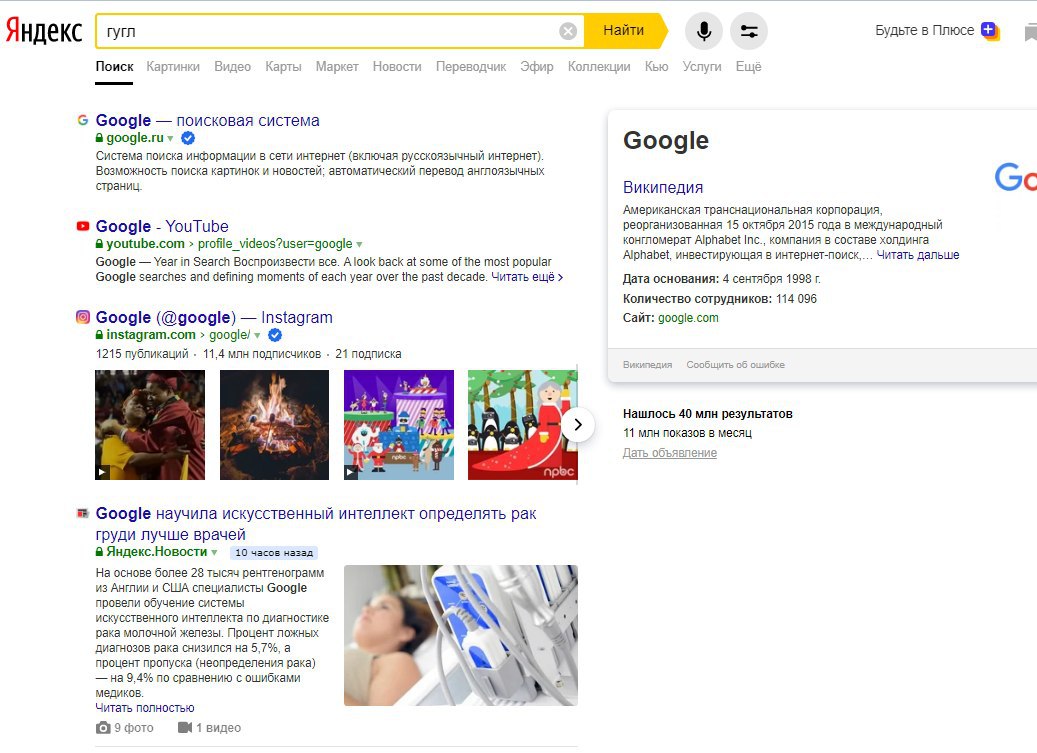Viewport: 1037px width, 753px height.
Task: Open campfire Instagram thumbnail
Action: point(274,425)
